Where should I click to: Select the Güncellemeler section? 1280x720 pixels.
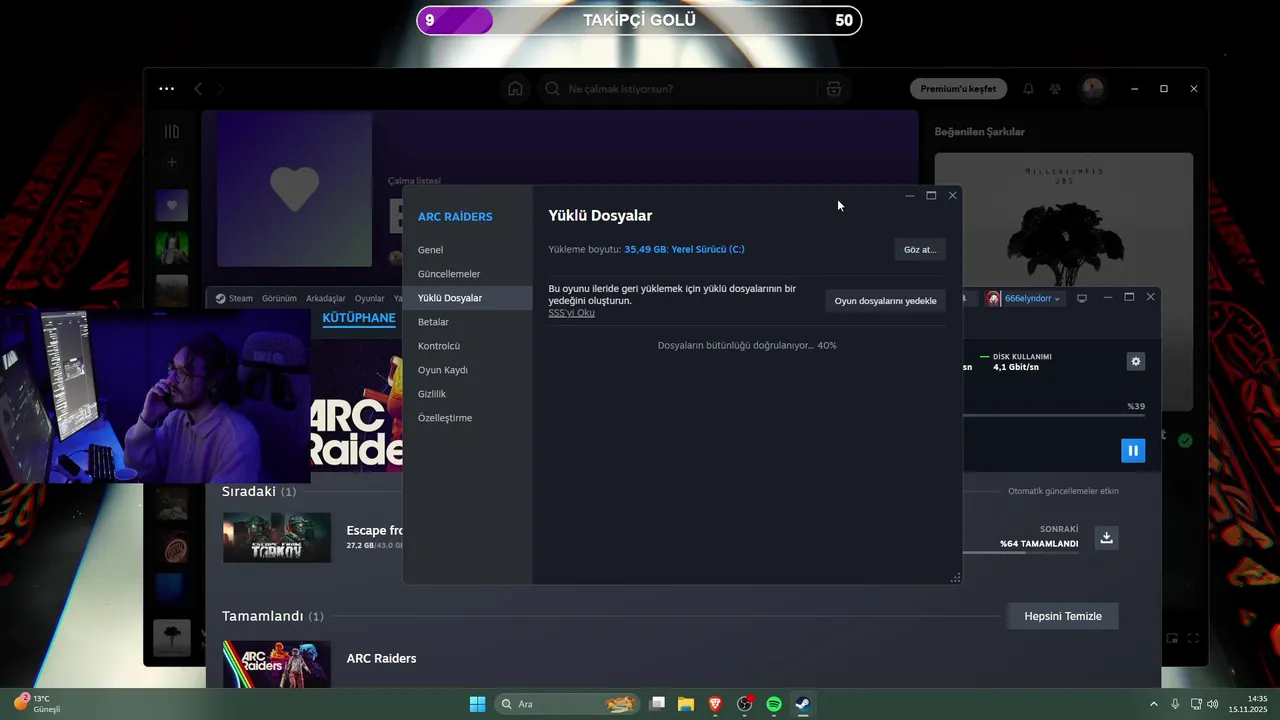click(468, 274)
